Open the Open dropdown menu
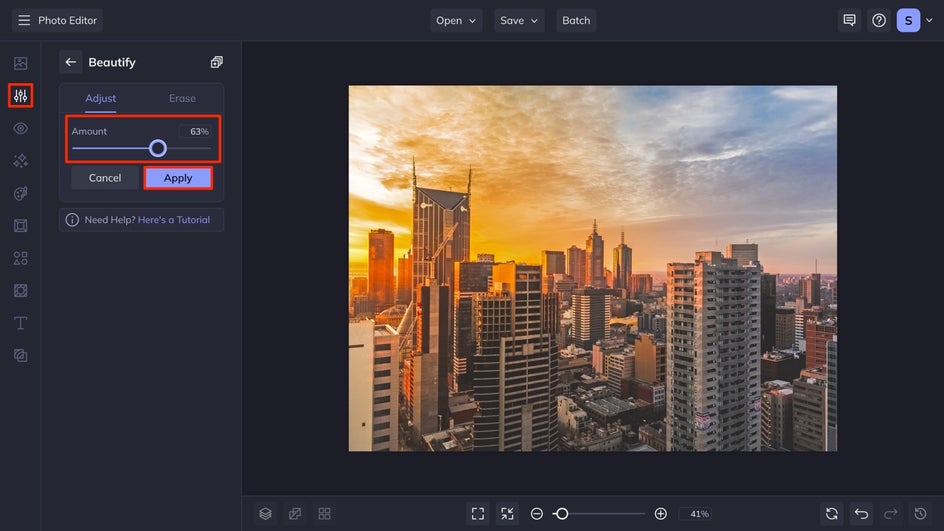The height and width of the screenshot is (531, 944). pyautogui.click(x=456, y=20)
